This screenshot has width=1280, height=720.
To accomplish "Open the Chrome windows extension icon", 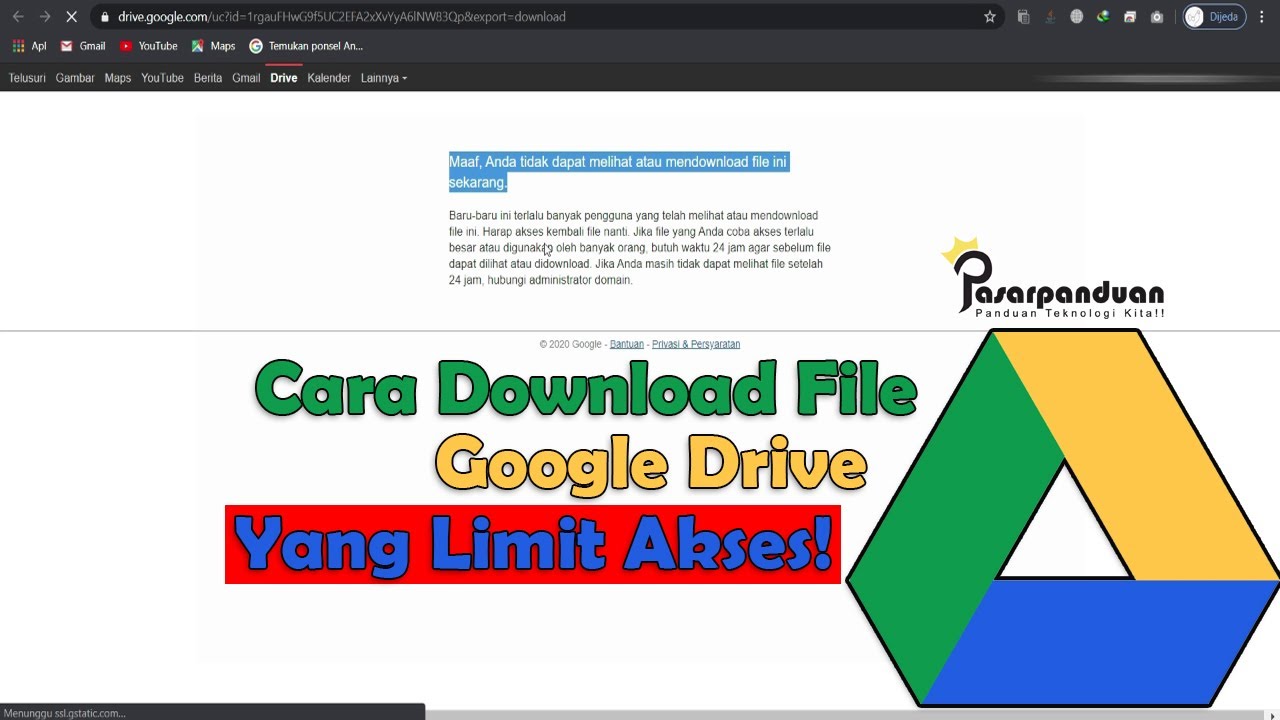I will point(1130,16).
